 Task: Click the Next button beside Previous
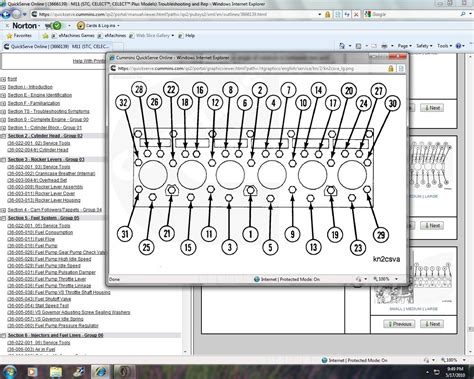432,324
